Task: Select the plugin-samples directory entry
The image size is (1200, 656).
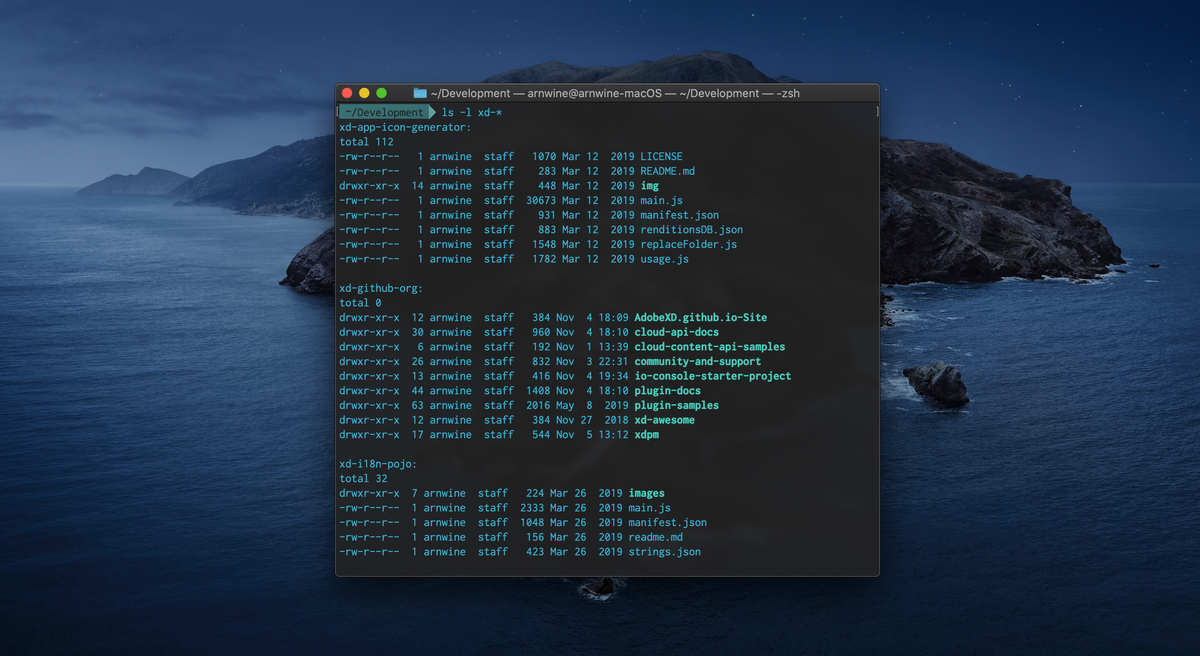Action: pos(676,406)
